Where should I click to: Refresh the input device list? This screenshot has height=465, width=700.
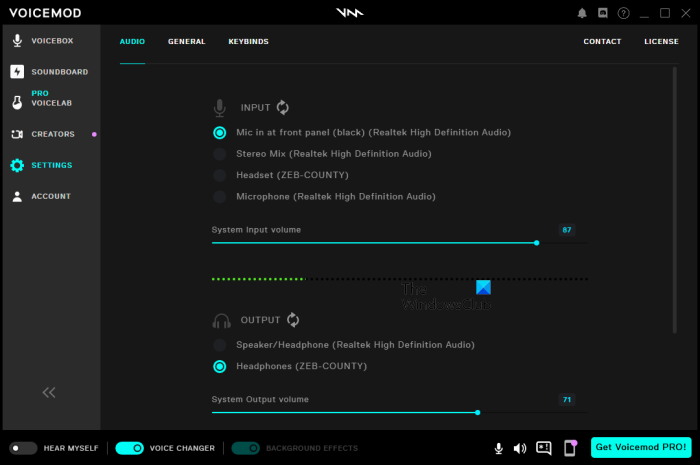[x=283, y=108]
